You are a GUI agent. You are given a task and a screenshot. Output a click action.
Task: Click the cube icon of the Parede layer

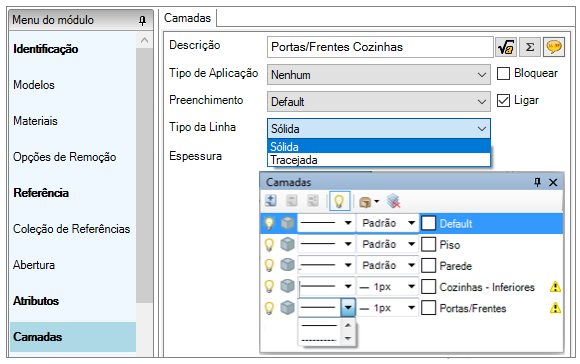[287, 265]
